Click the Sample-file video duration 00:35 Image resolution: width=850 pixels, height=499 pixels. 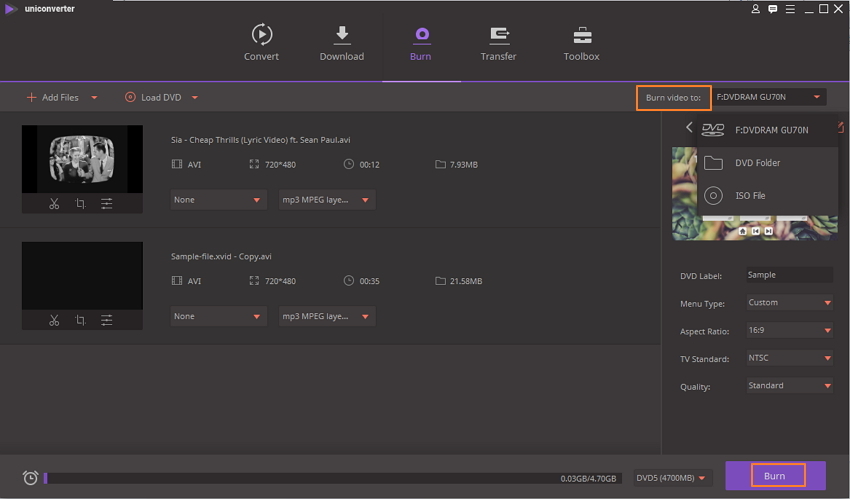pos(369,281)
